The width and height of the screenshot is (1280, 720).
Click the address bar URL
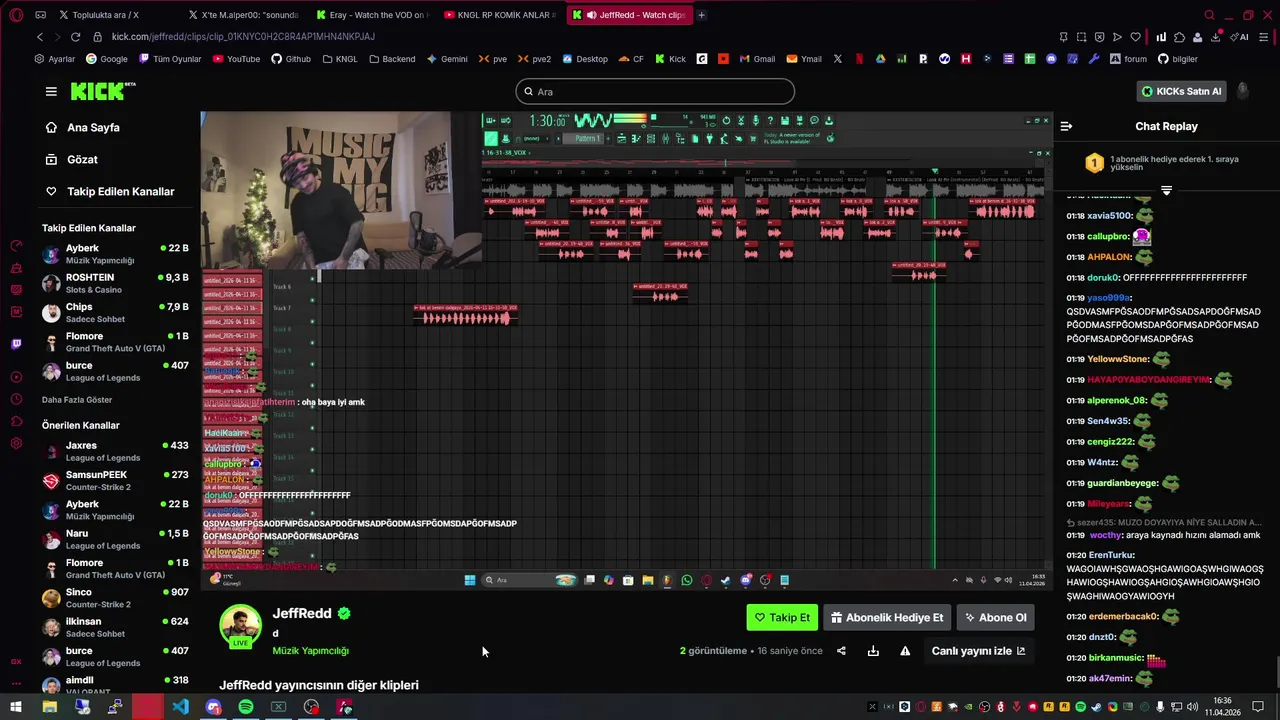click(243, 37)
